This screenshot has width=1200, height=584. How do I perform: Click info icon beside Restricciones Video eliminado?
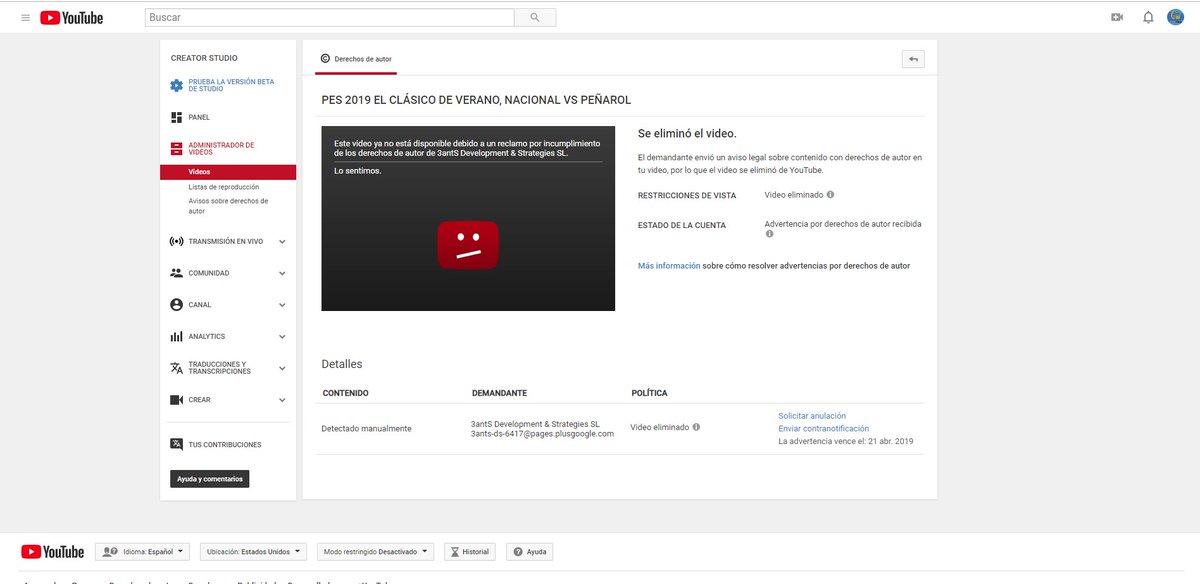(x=830, y=195)
